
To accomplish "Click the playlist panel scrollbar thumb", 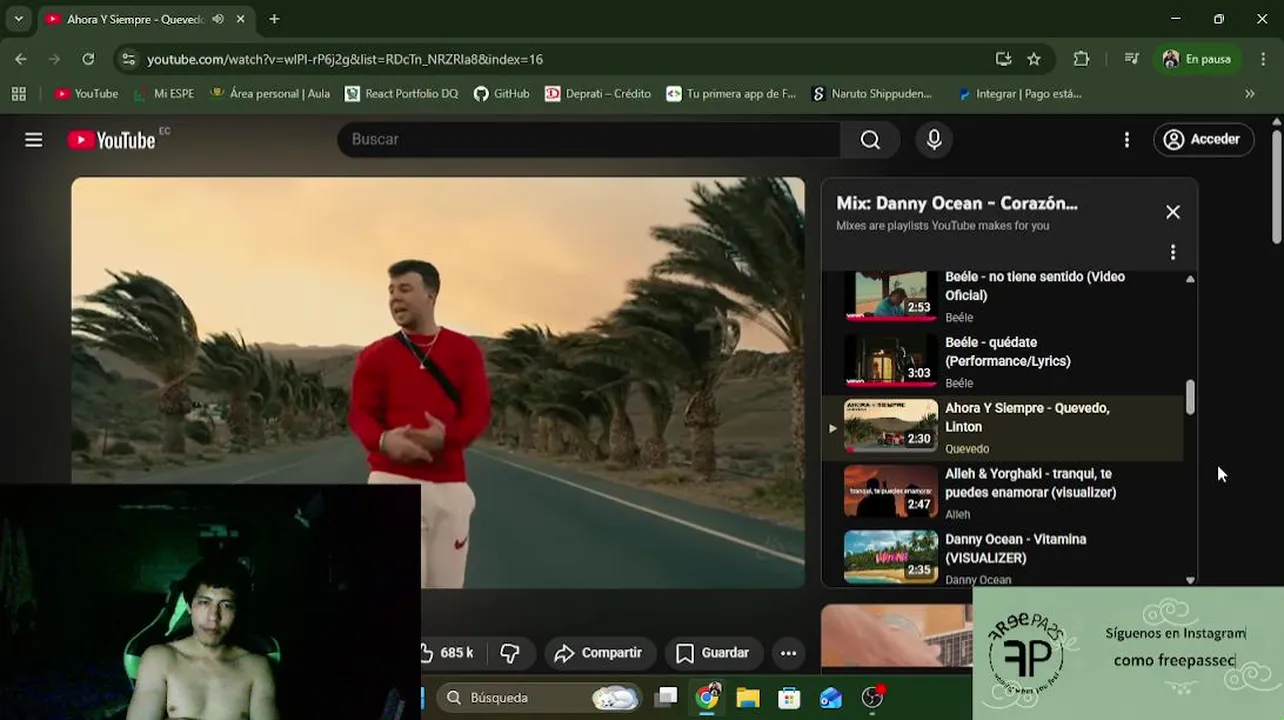I will [x=1190, y=397].
